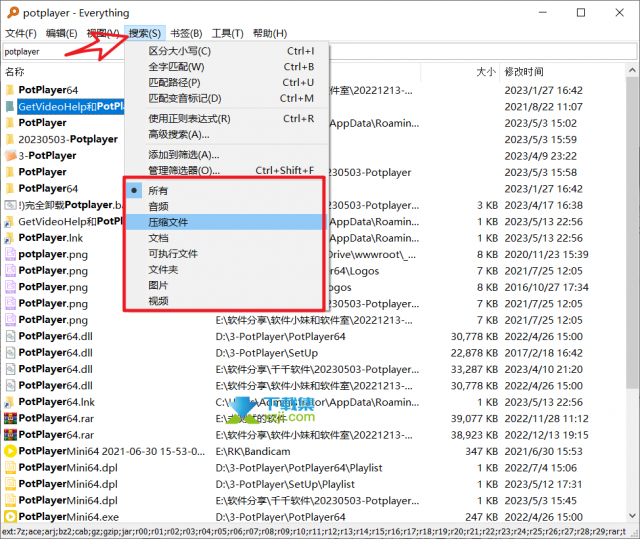Click the dll icon of 30,778 KB PotPlayer64.dll in D:\3-PotPlayer\PotPlayer64

10,336
